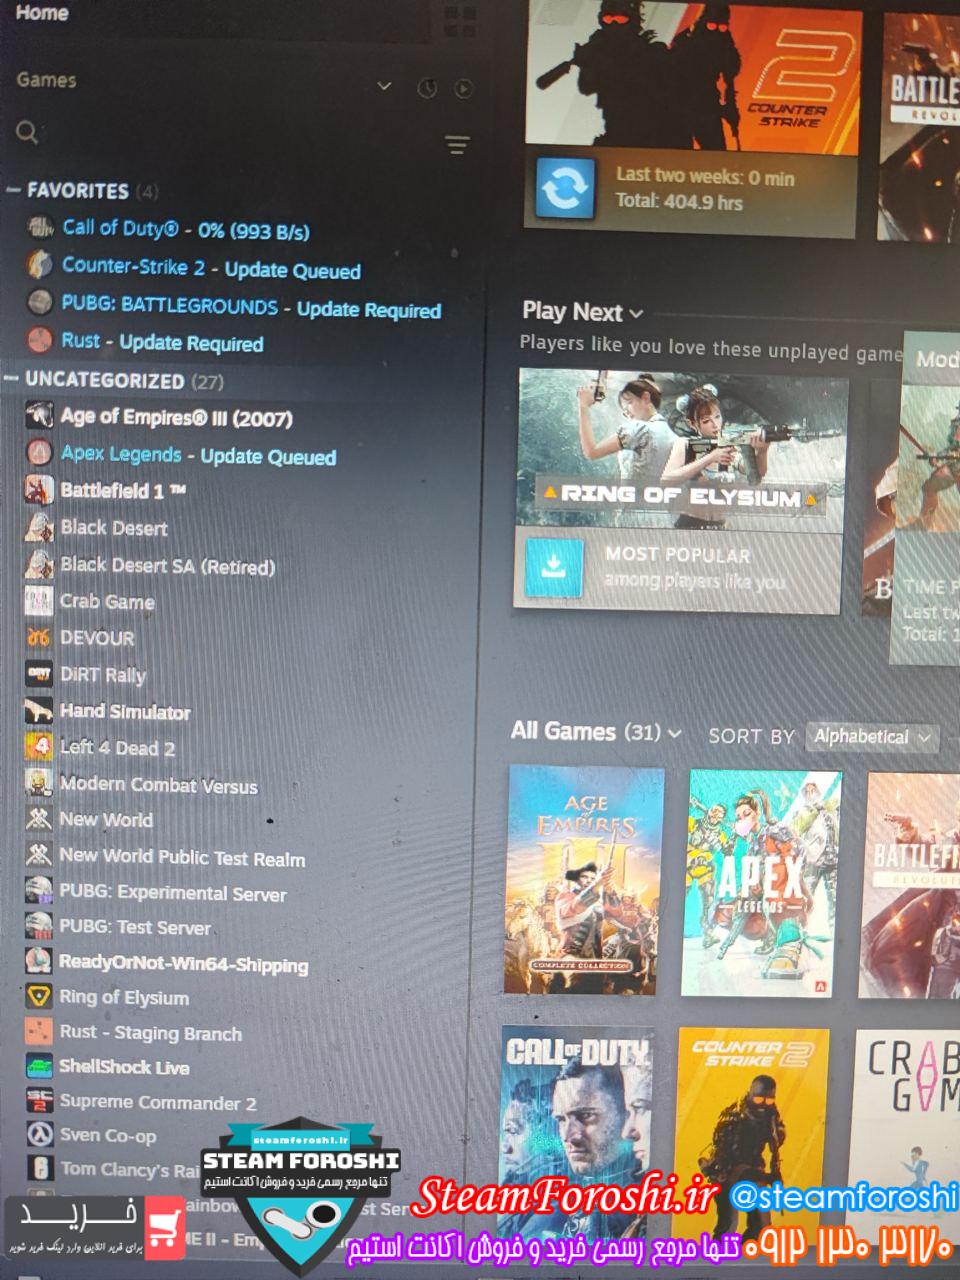Select Left 4 Dead 2 in list
The image size is (960, 1280).
point(117,748)
